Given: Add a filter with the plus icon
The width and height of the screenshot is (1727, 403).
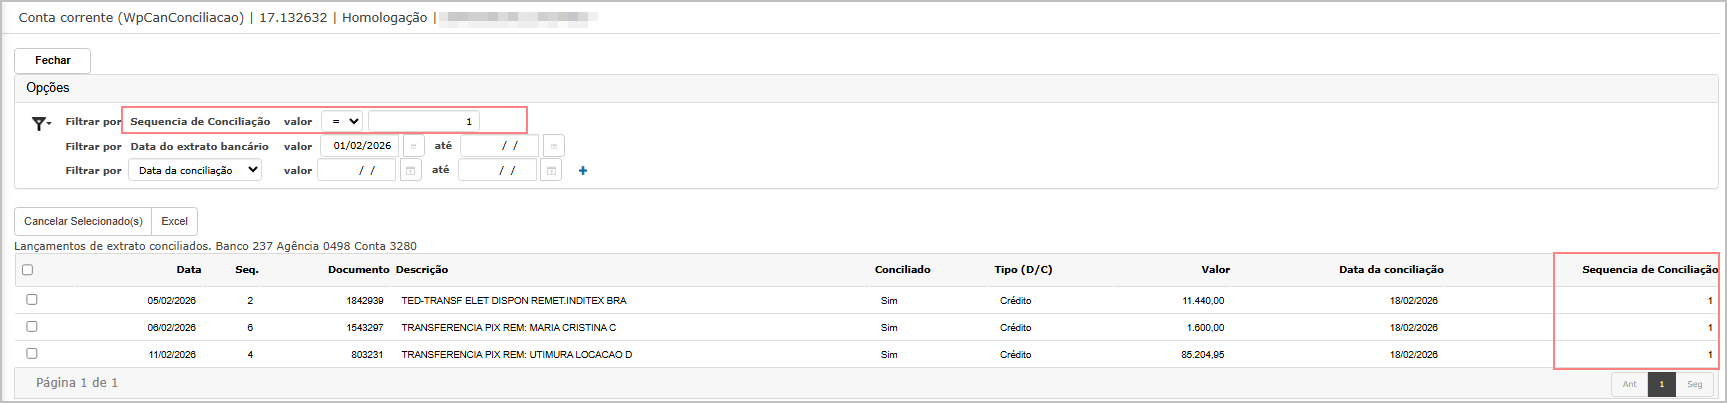Looking at the screenshot, I should tap(583, 171).
